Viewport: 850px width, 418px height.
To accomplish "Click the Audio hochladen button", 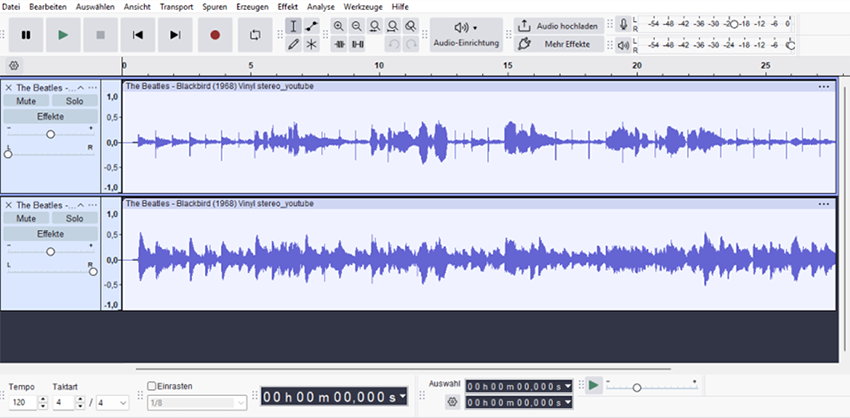I will (557, 25).
